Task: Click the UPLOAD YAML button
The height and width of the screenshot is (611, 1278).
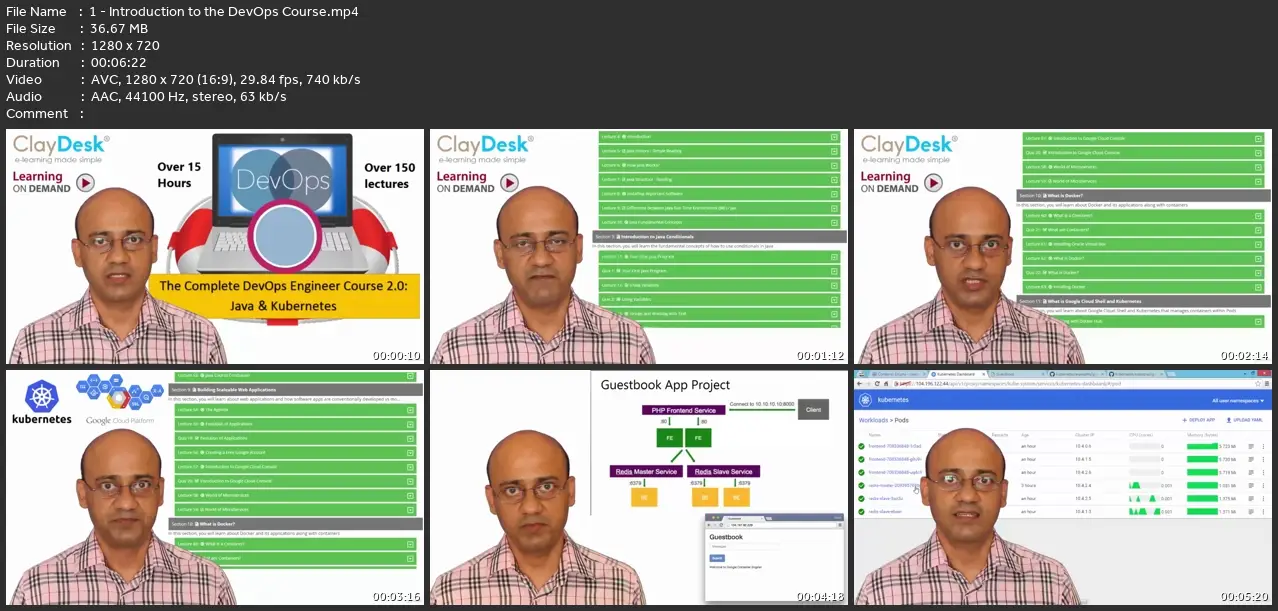Action: [1243, 420]
